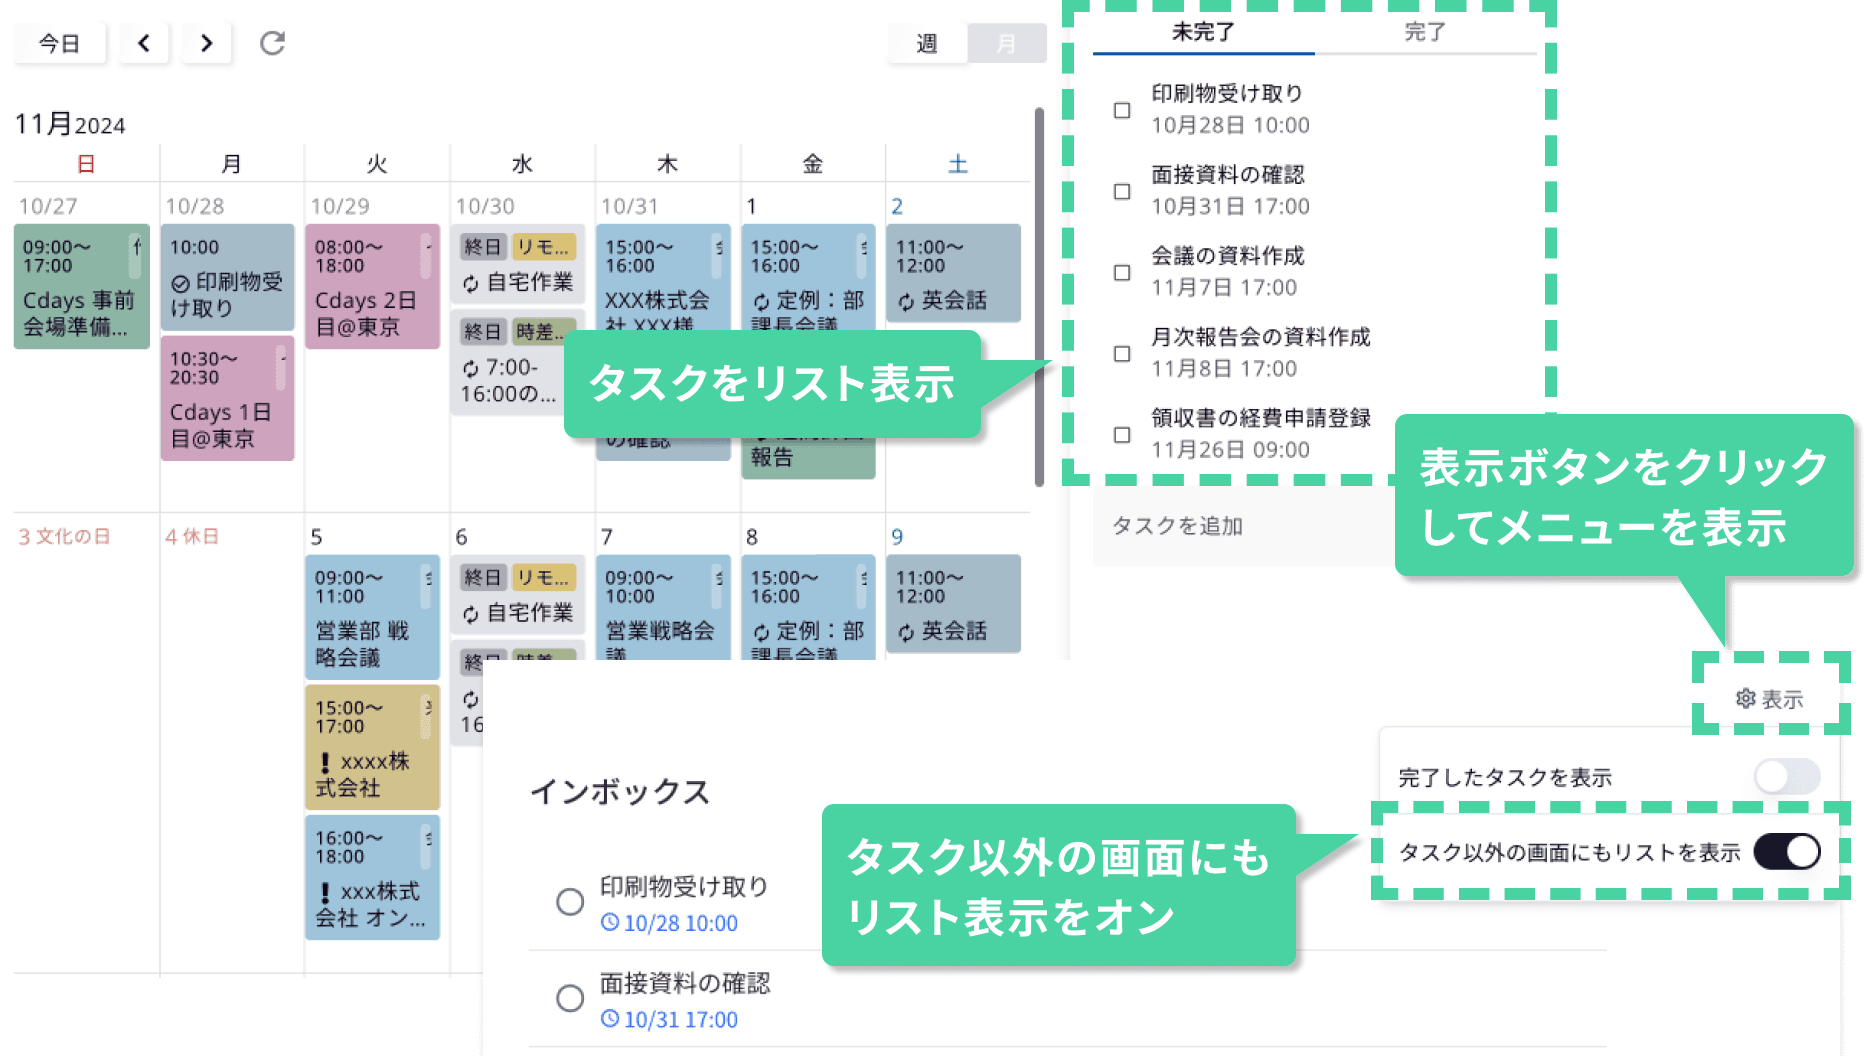Click the 11月26日 09:00 task due date

[x=1230, y=450]
